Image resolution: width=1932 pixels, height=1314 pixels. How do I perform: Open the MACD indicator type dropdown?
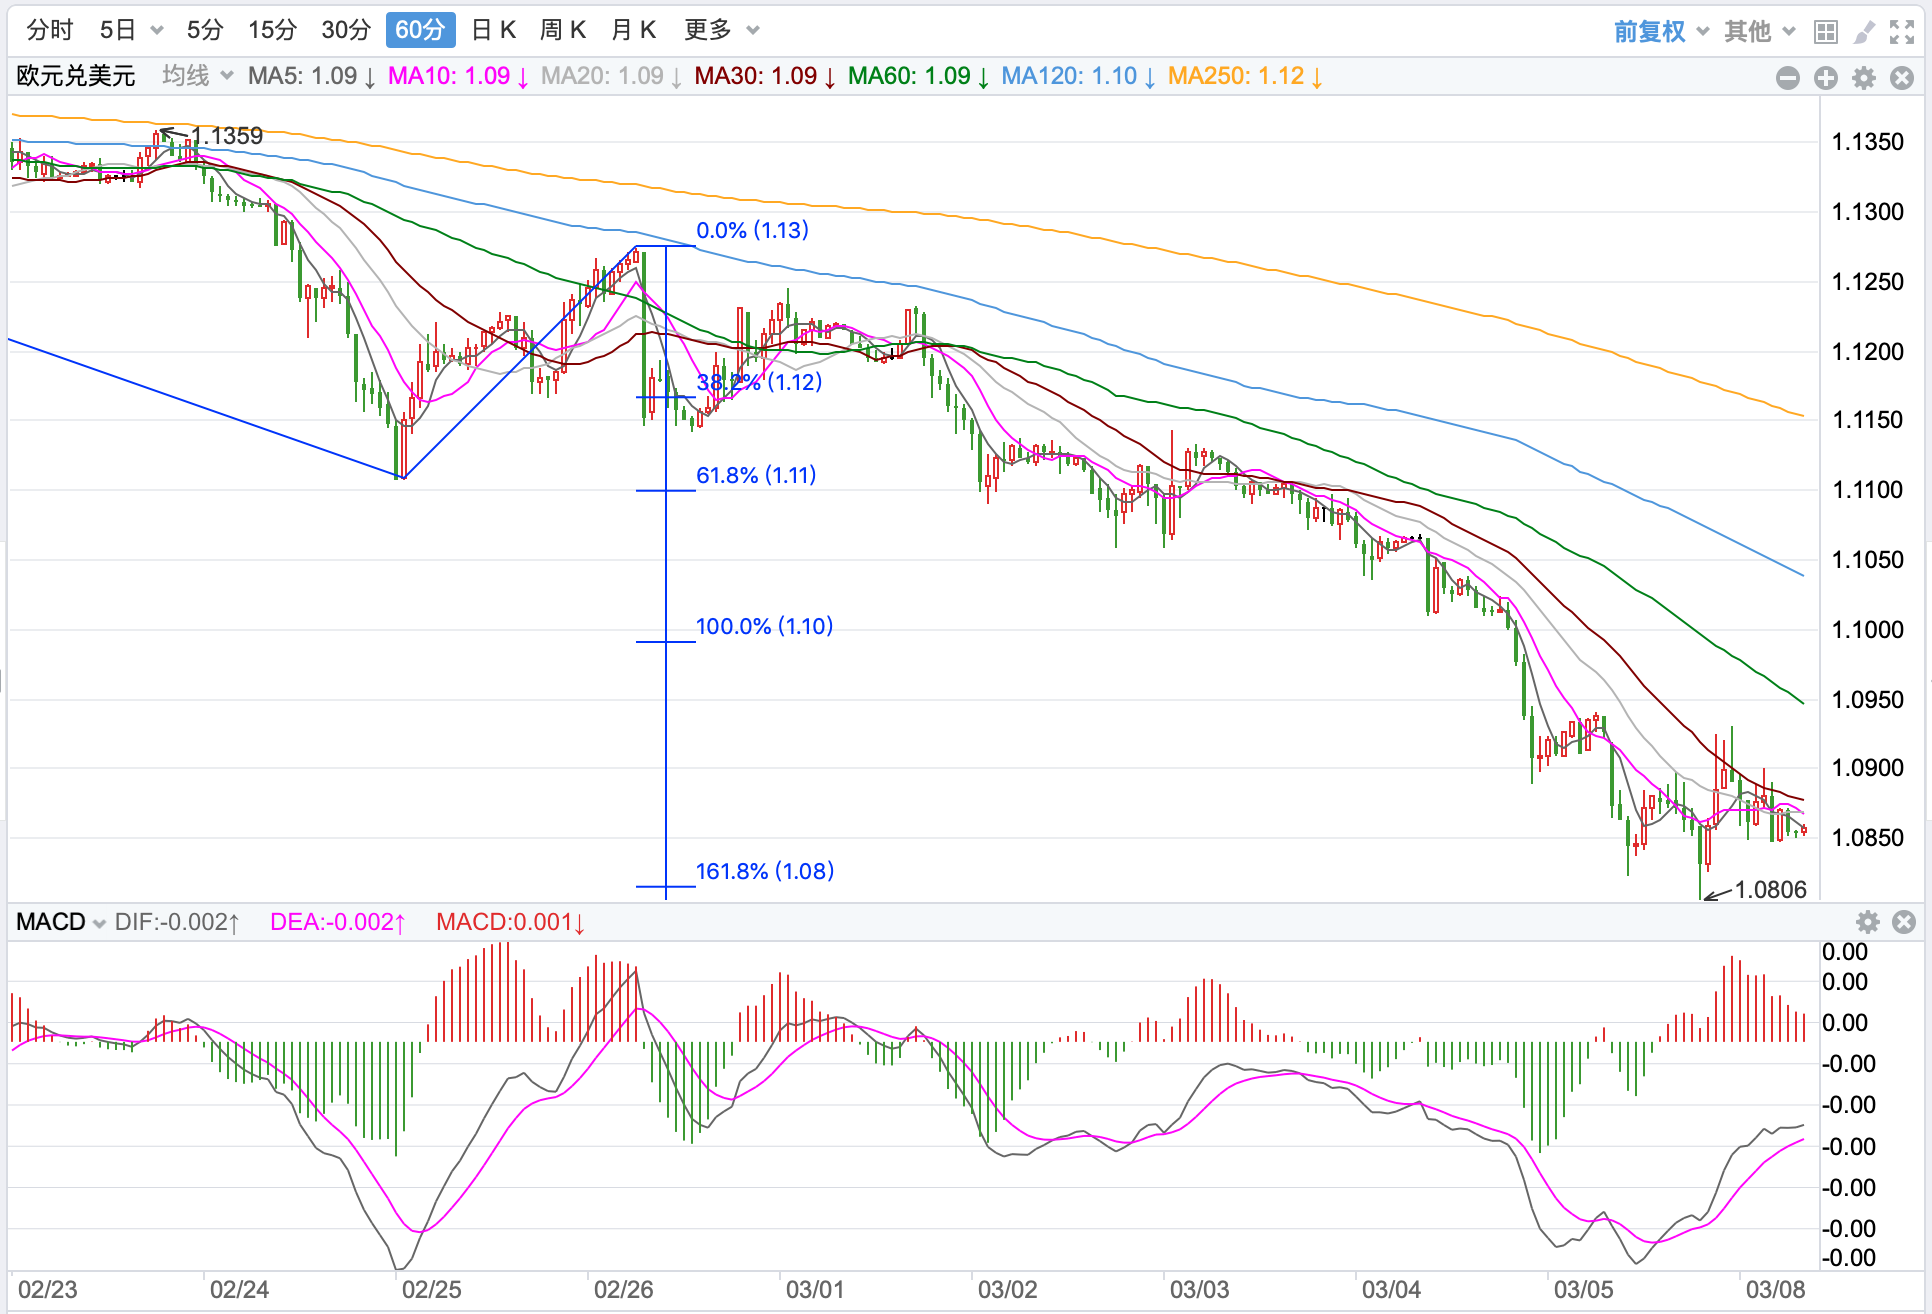tap(61, 922)
